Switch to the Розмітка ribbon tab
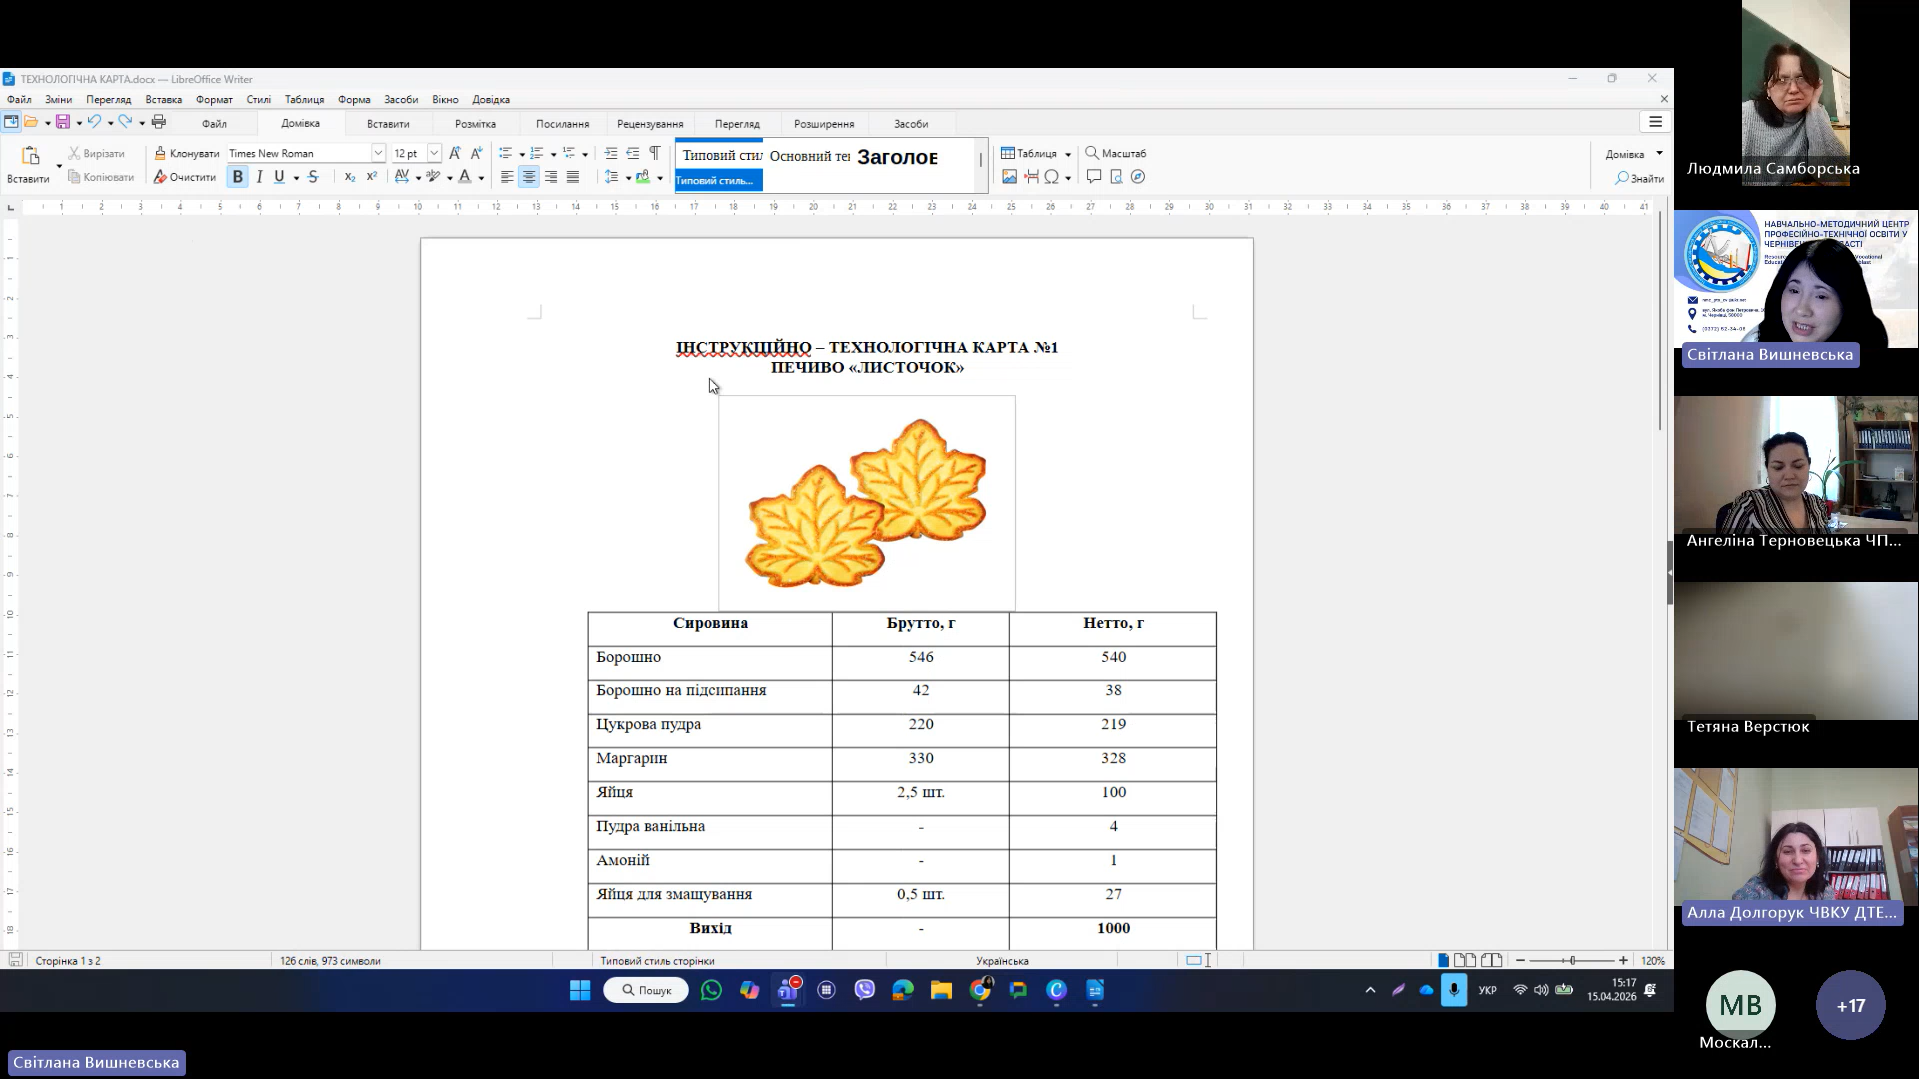The image size is (1919, 1079). point(475,124)
